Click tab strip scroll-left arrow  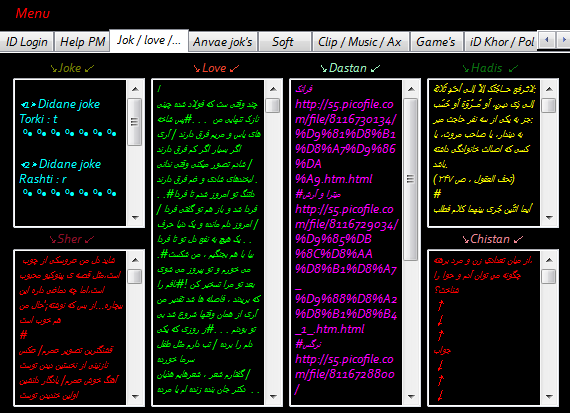click(547, 39)
